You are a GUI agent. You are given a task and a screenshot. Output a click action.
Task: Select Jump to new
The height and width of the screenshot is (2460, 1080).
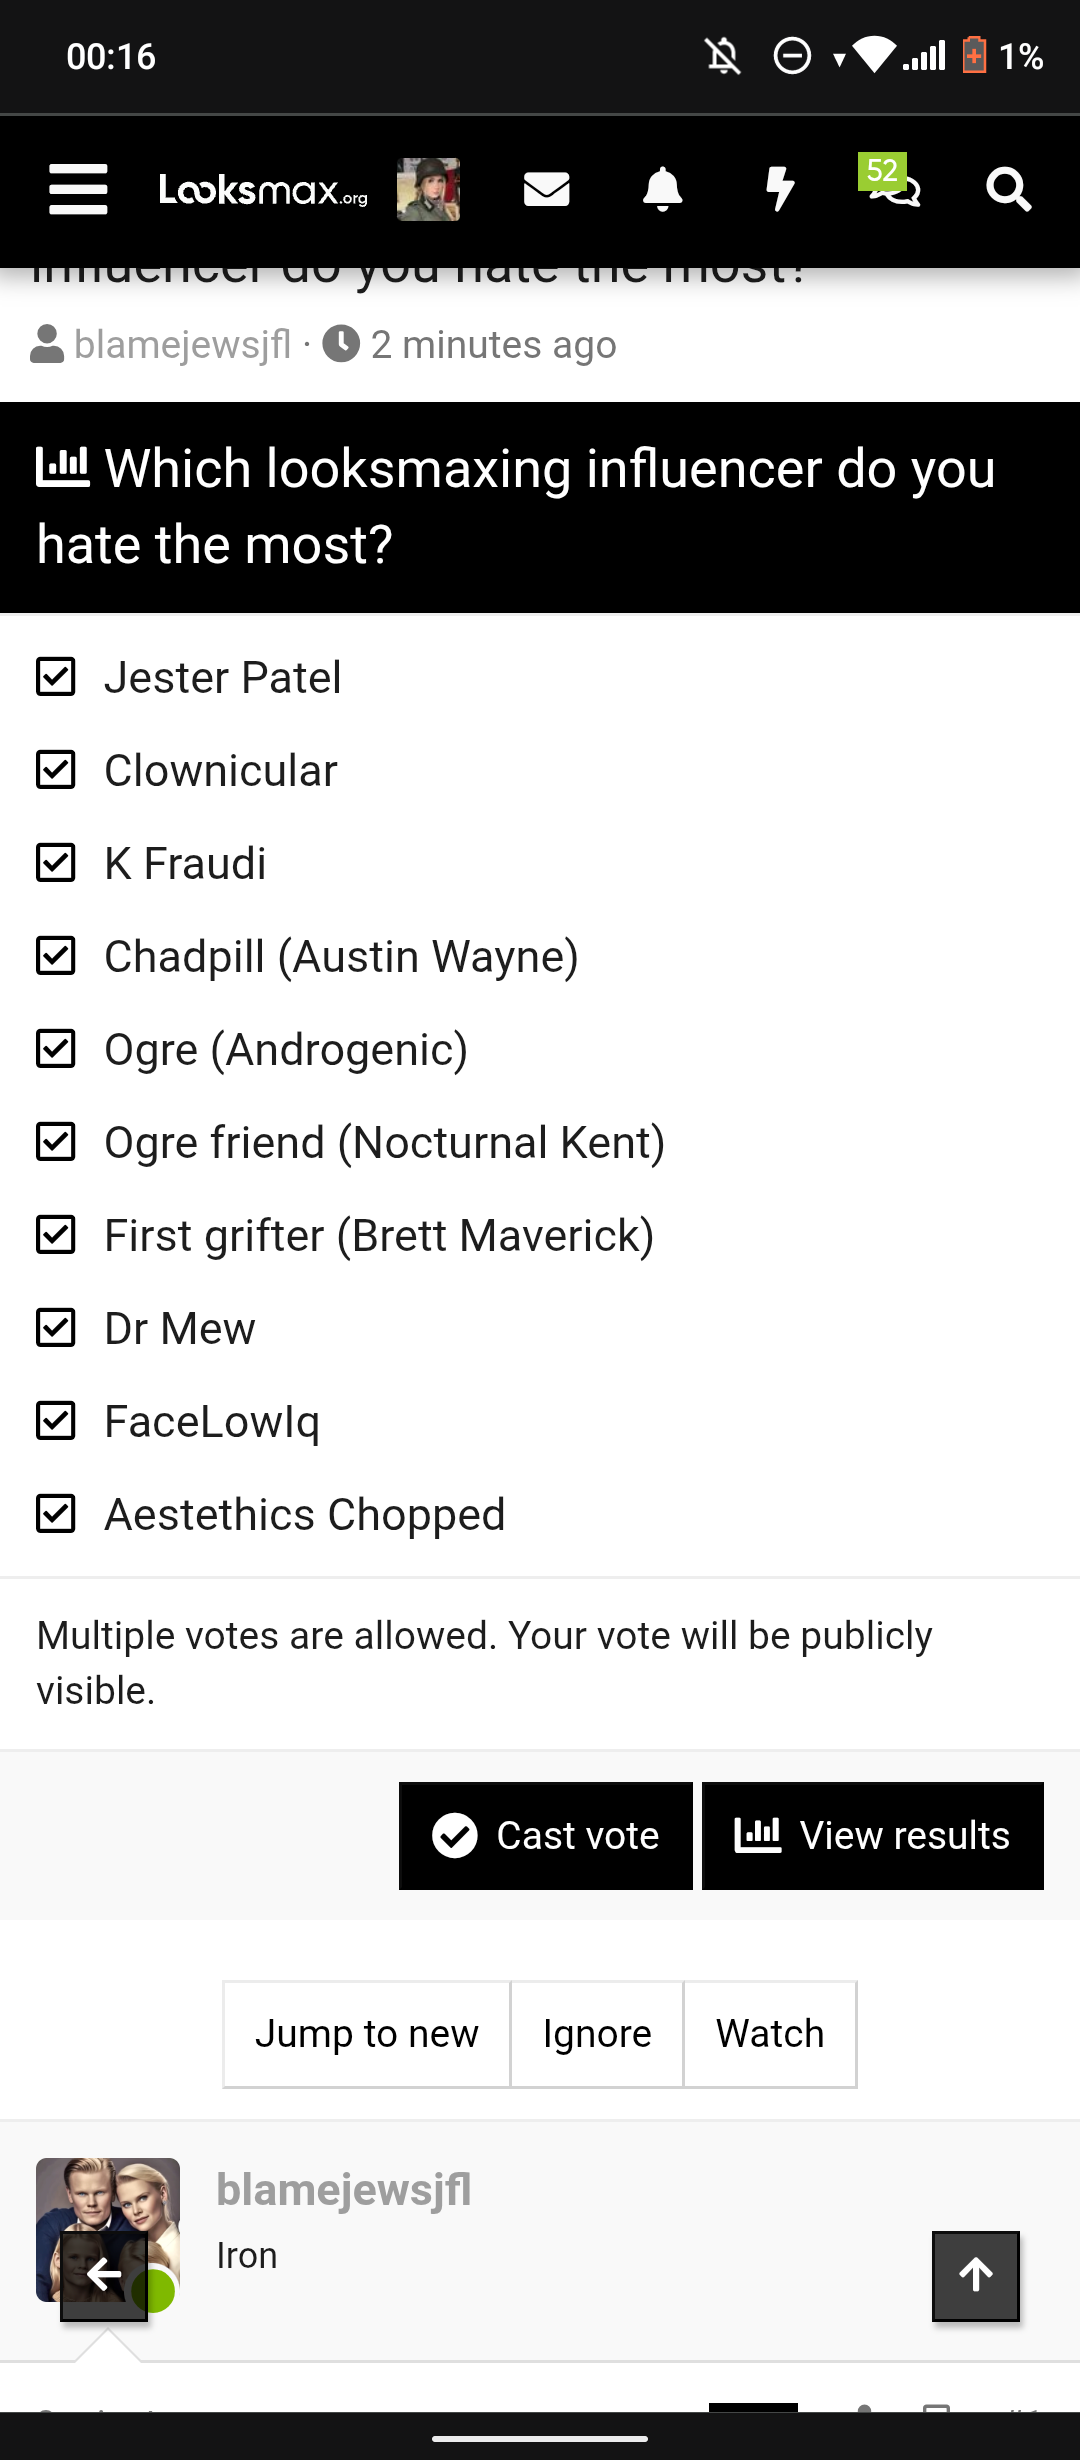(x=366, y=2034)
